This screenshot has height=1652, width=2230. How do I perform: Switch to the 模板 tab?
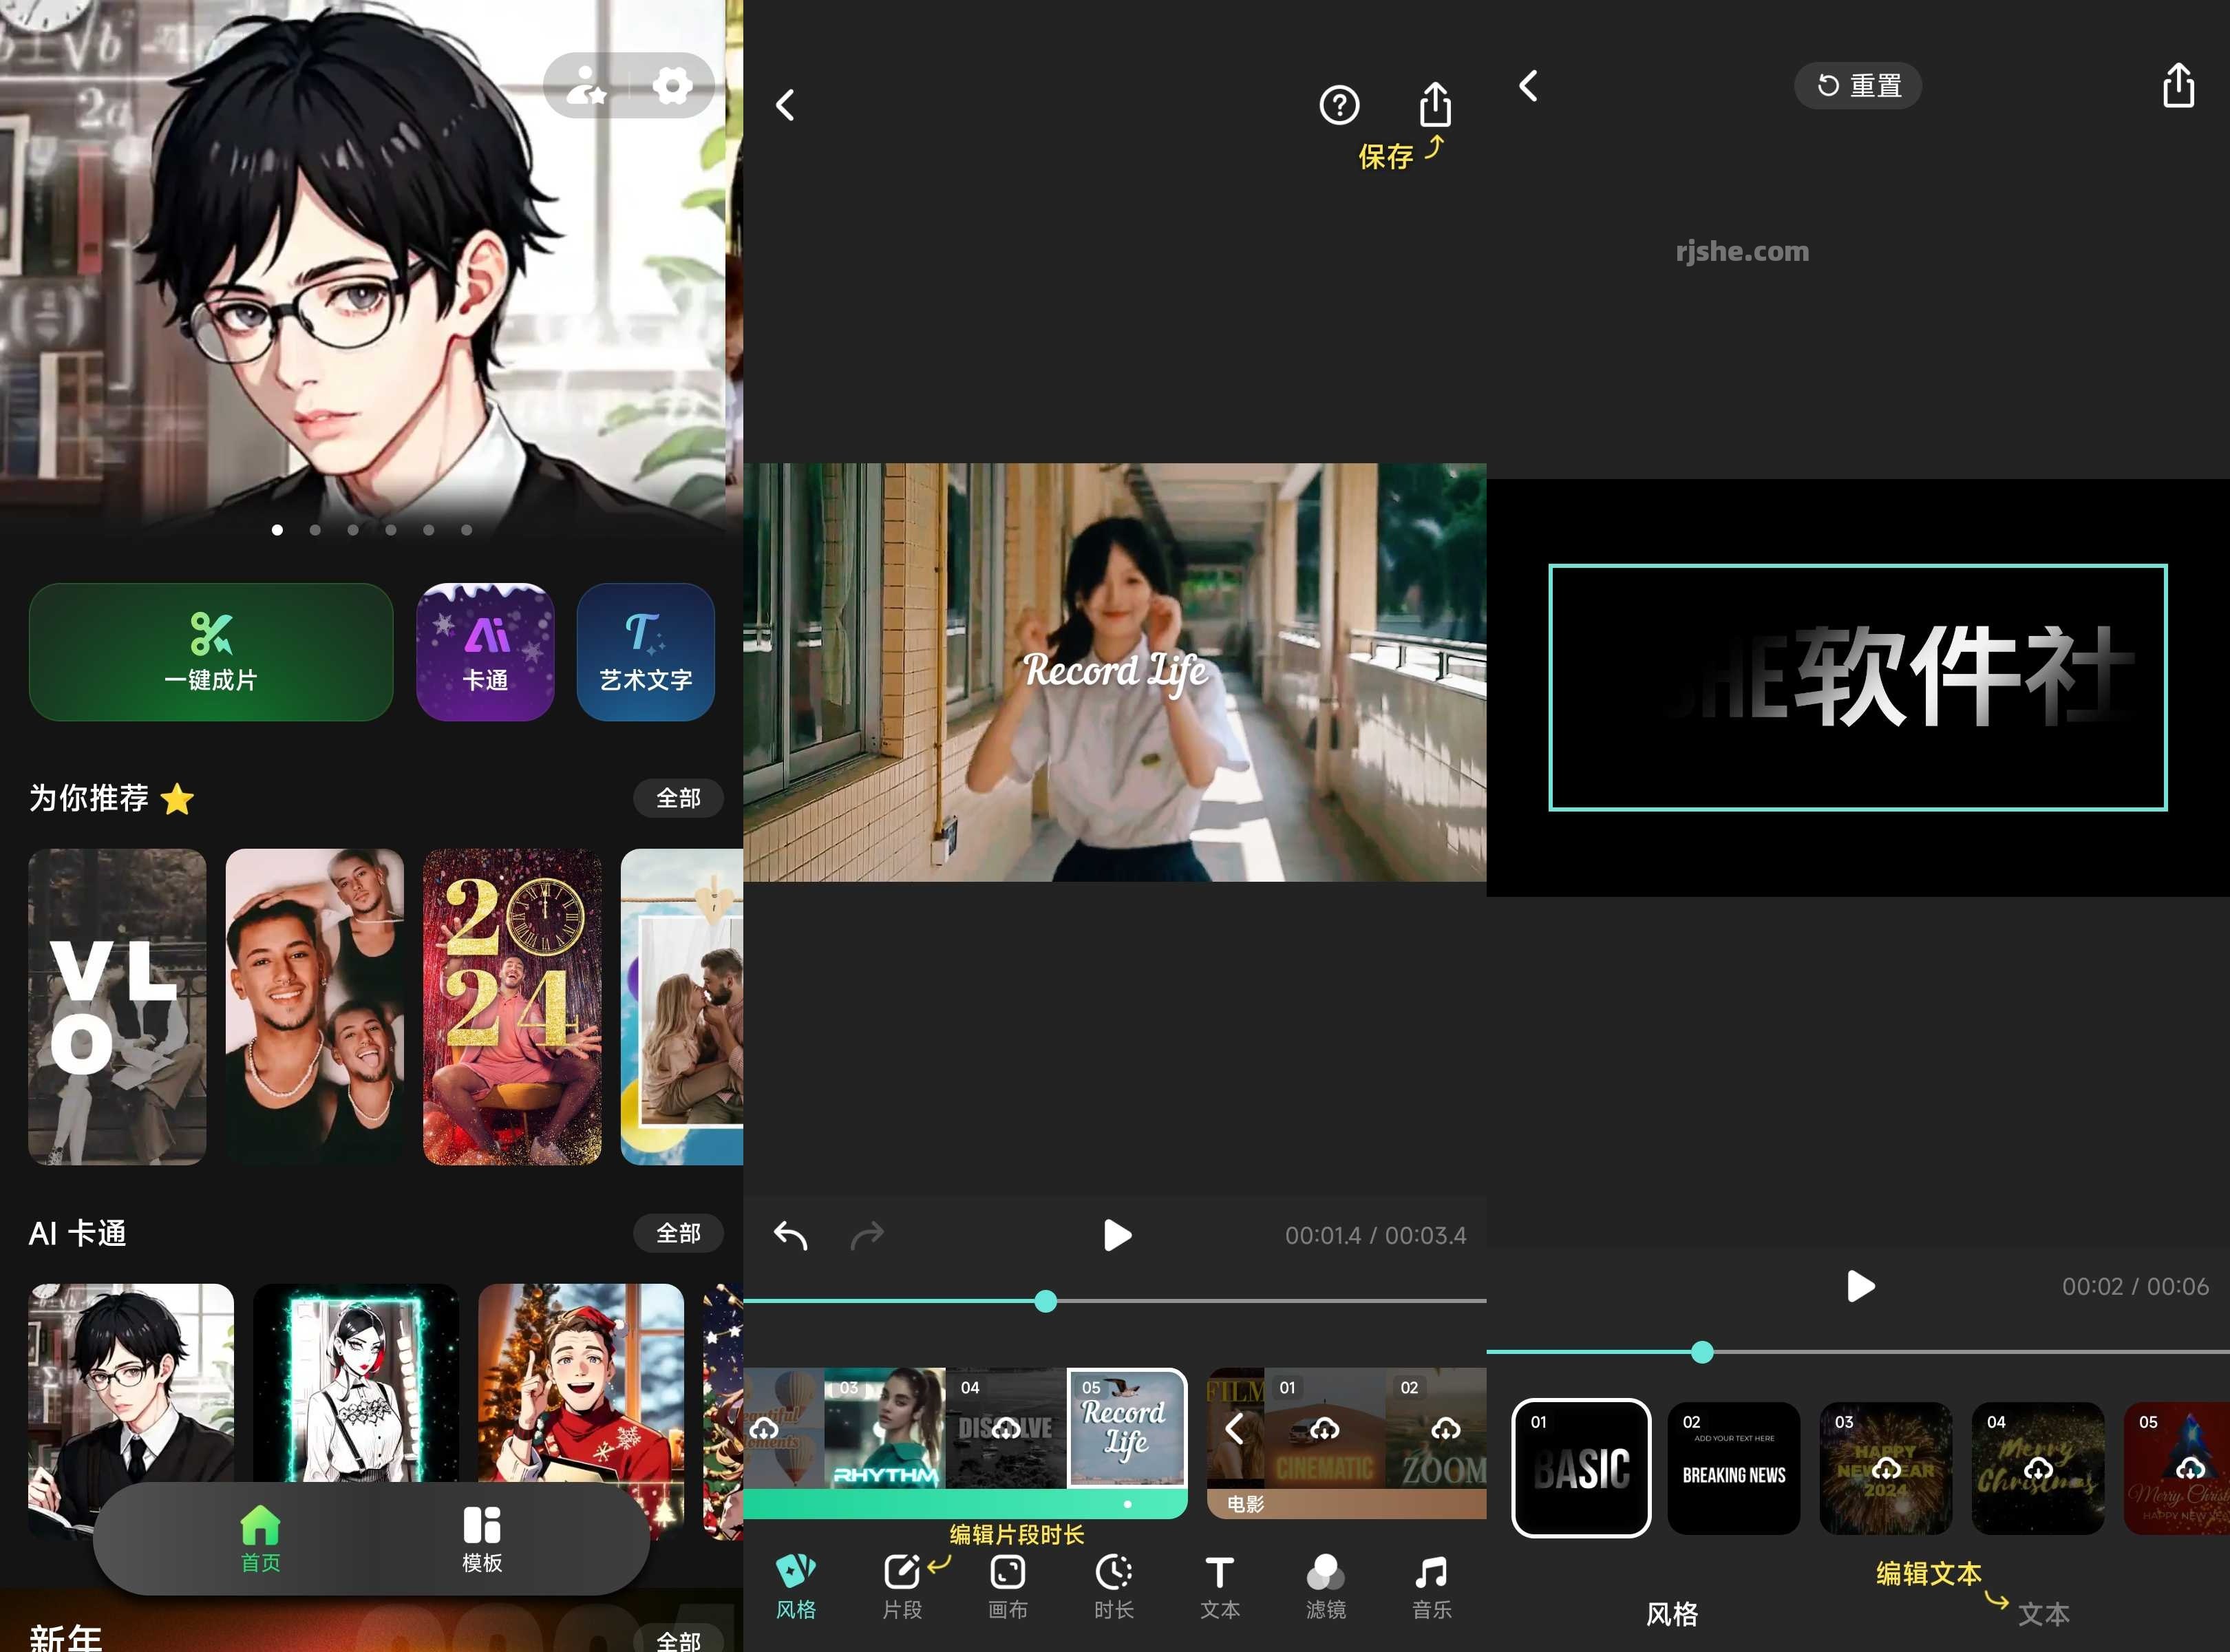click(x=482, y=1540)
